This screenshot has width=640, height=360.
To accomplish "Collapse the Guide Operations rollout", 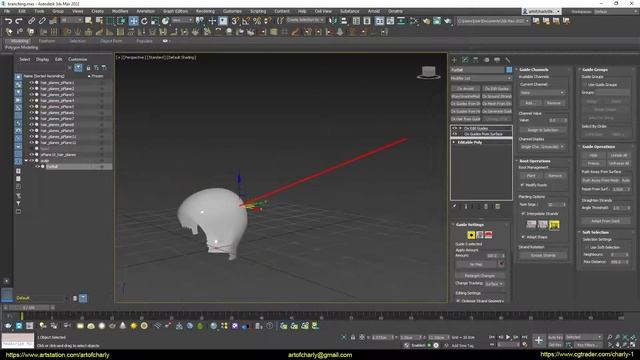I will coord(598,147).
